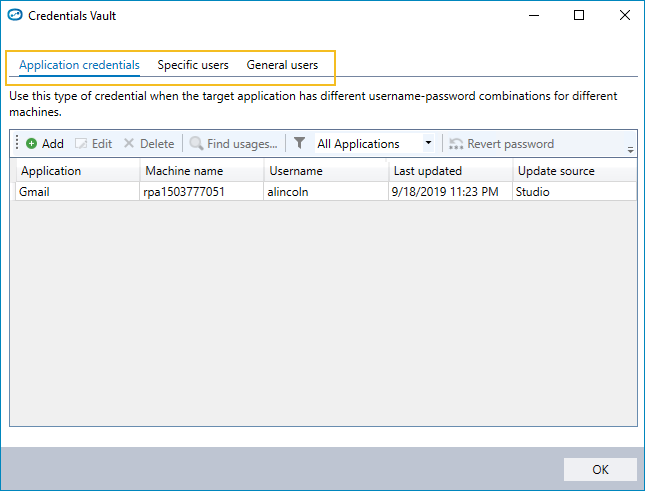The image size is (645, 491).
Task: Sort by the Machine name column header
Action: 202,171
